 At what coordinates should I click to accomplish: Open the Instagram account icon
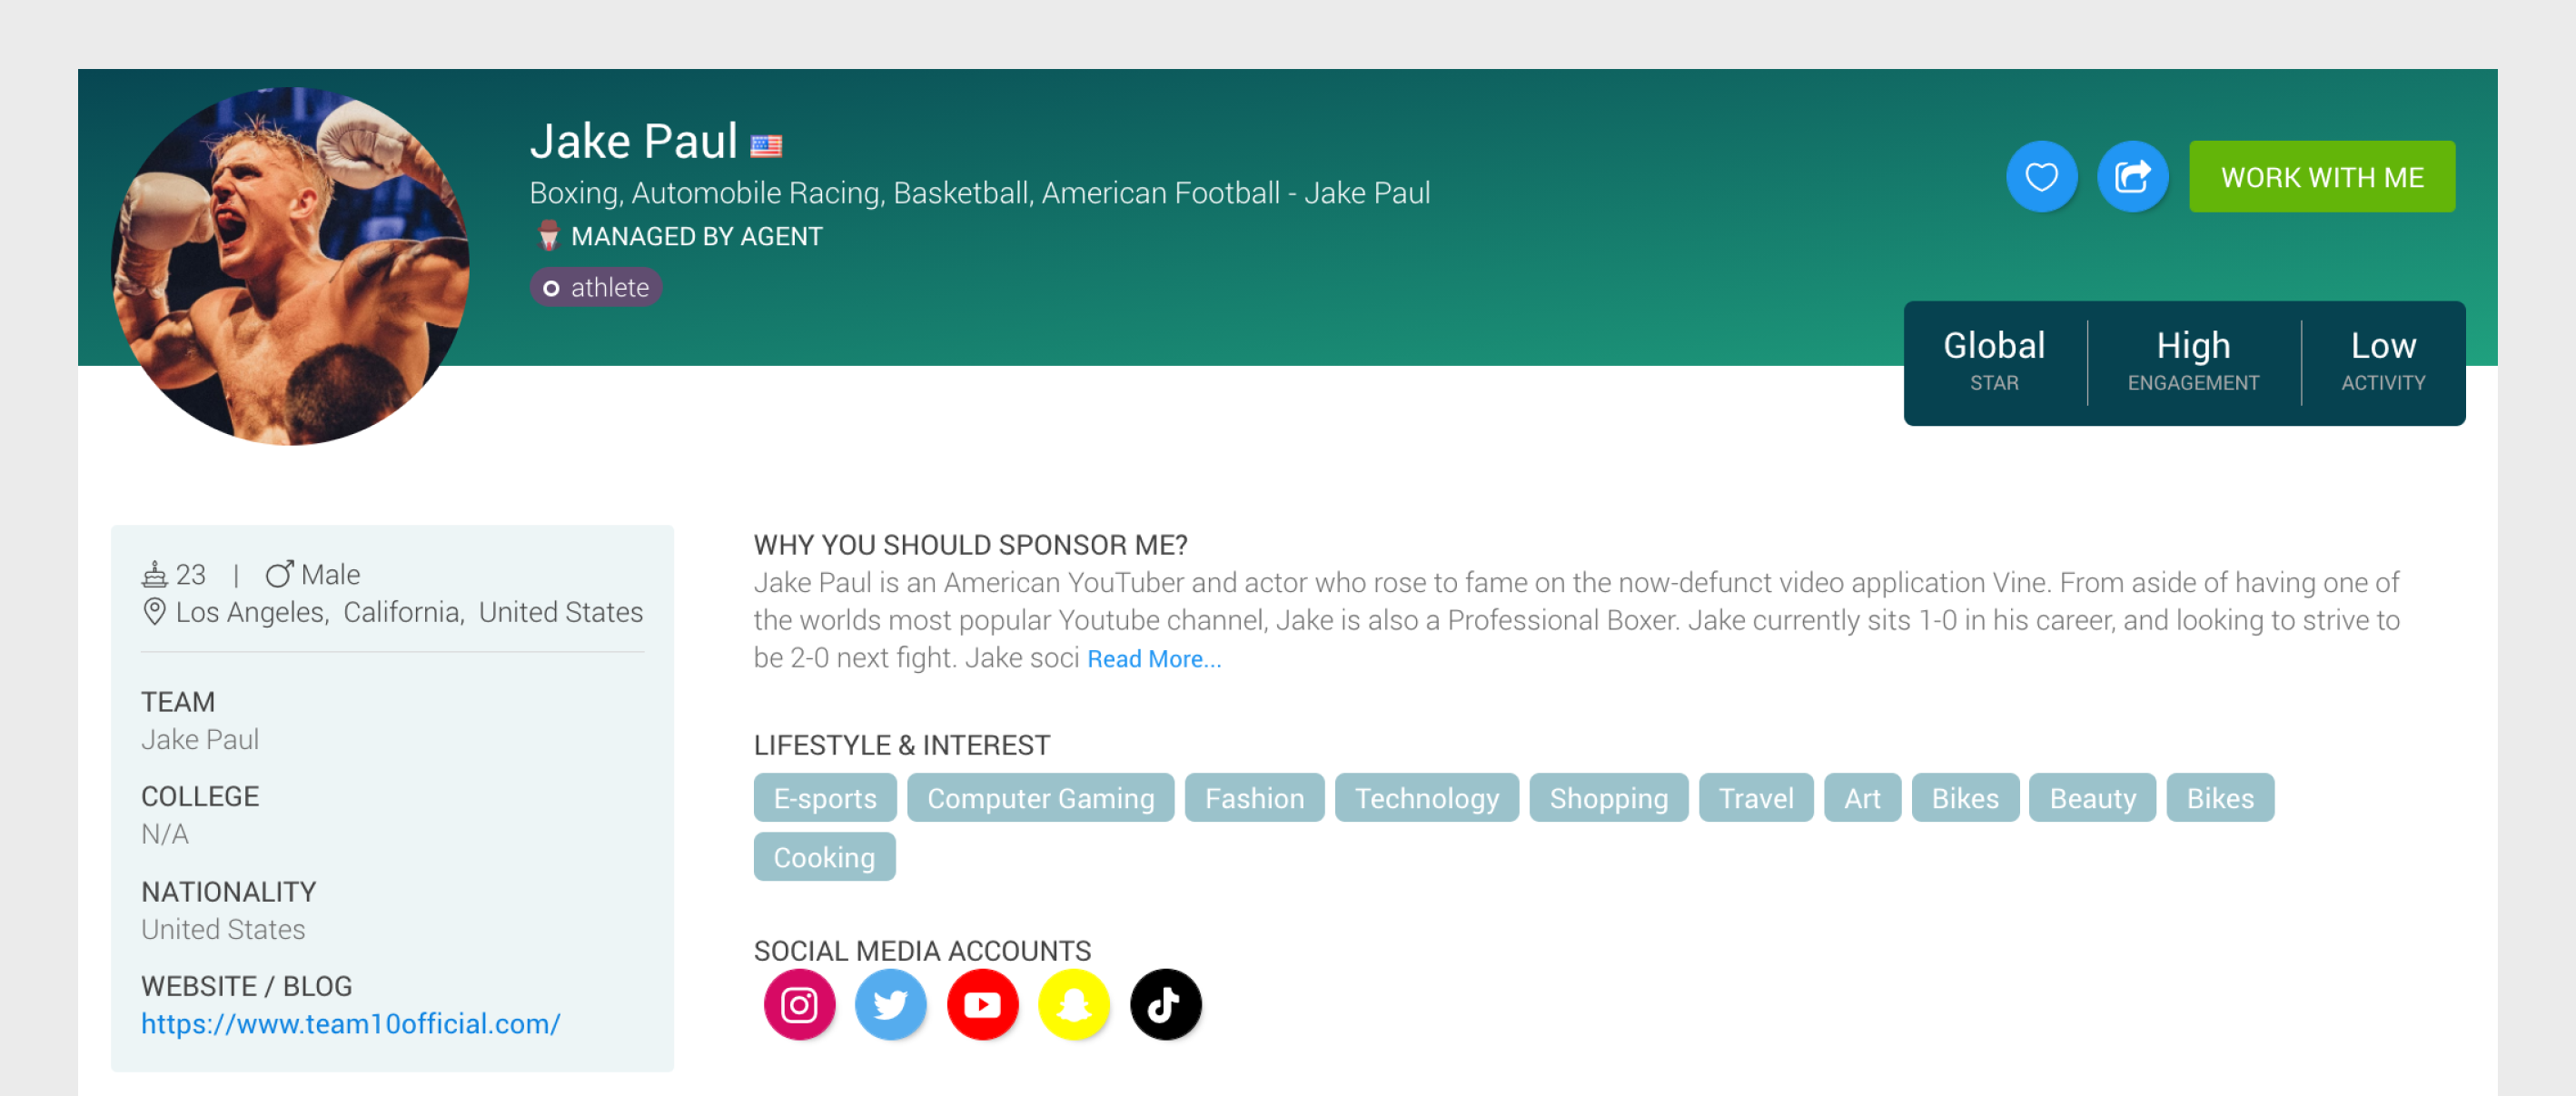(x=799, y=1004)
